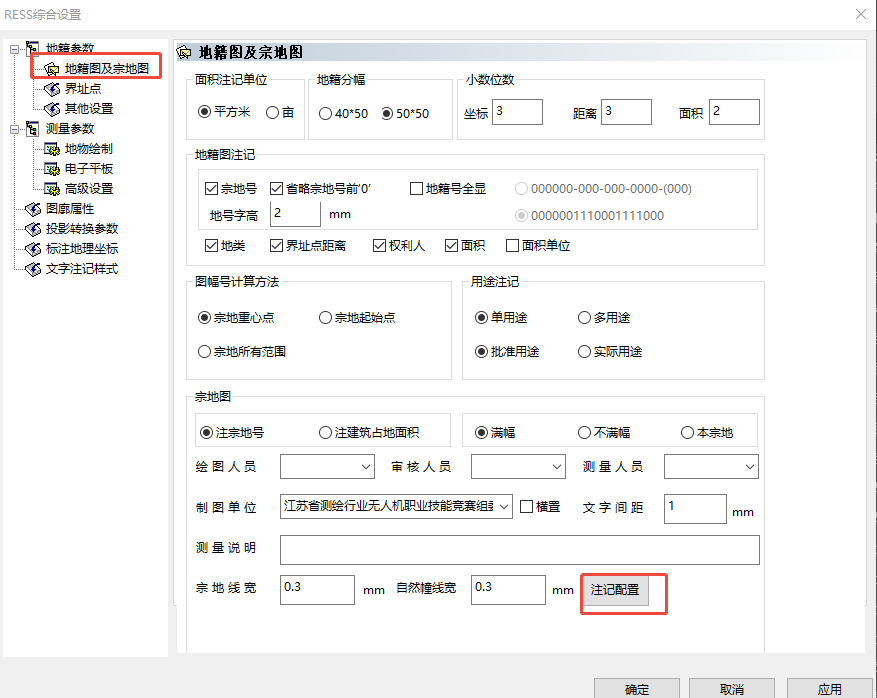Viewport: 877px width, 698px height.
Task: Select 不满幅 radio option
Action: [584, 433]
